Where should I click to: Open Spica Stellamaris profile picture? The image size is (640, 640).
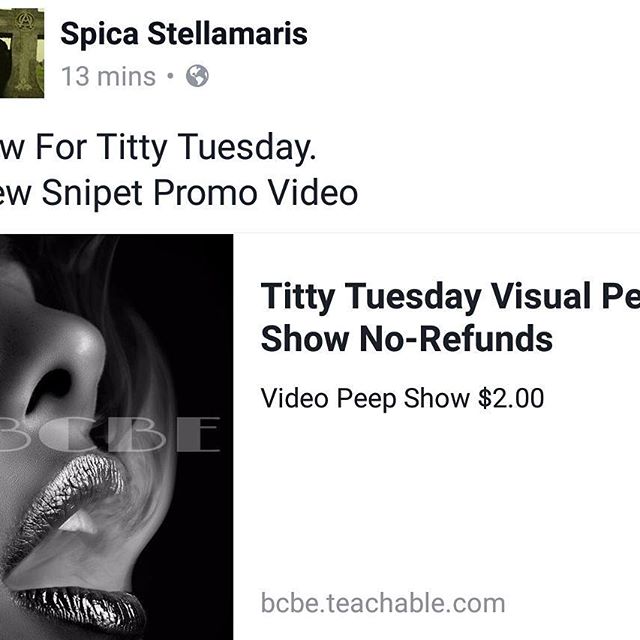pos(22,53)
